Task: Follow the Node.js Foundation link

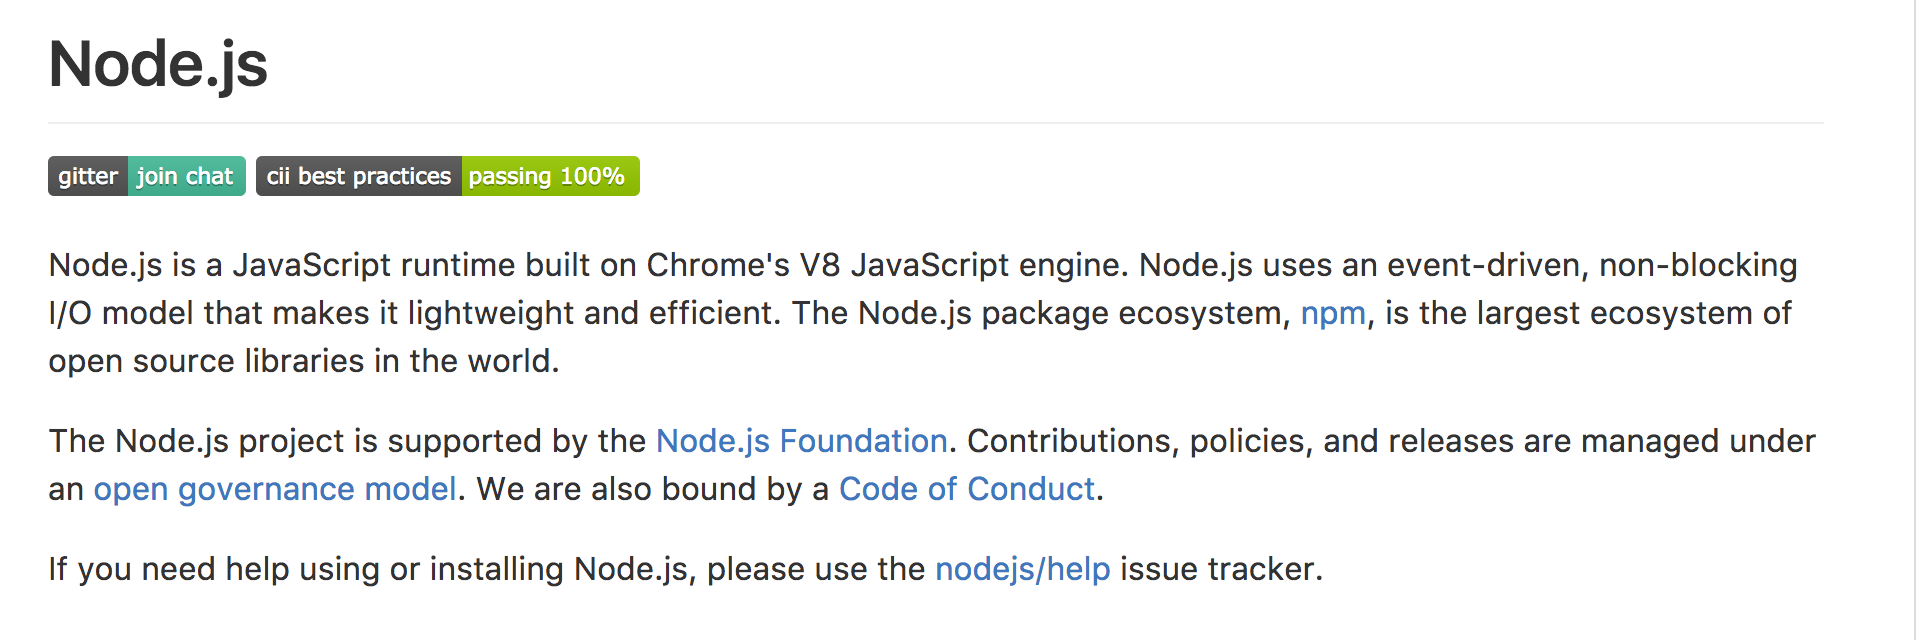Action: (801, 442)
